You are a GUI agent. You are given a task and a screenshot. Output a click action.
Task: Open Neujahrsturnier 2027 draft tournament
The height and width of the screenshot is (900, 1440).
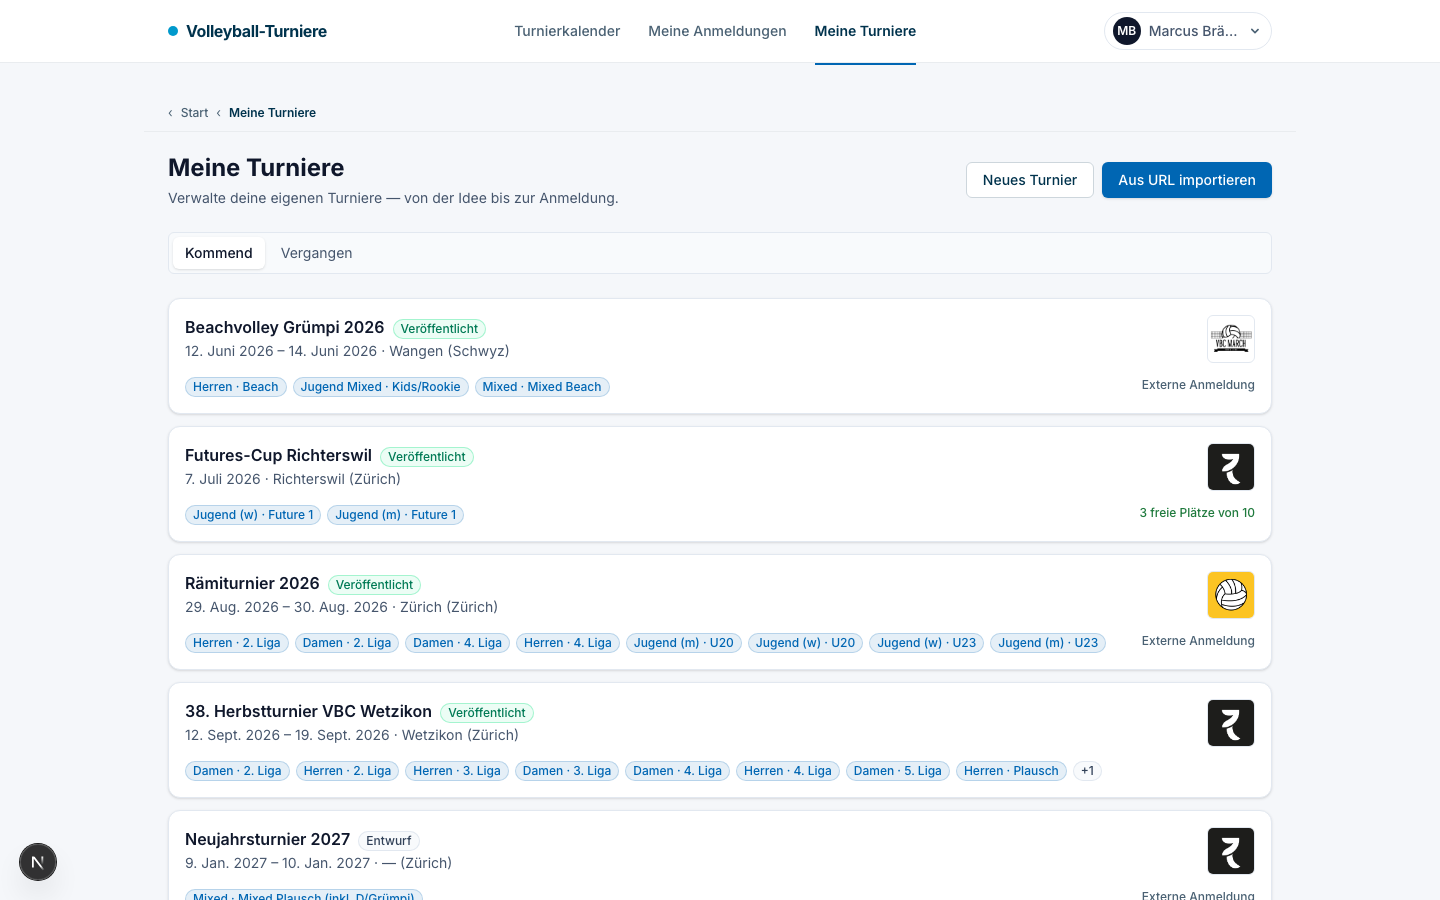267,839
